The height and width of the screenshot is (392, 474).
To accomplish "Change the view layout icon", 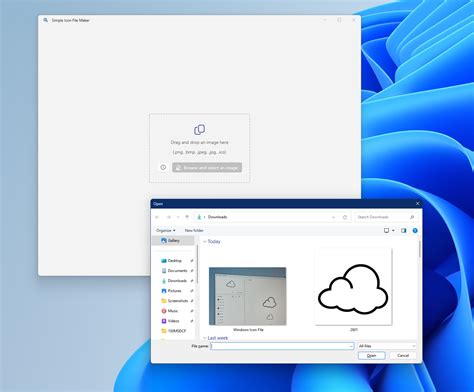I will click(x=387, y=230).
